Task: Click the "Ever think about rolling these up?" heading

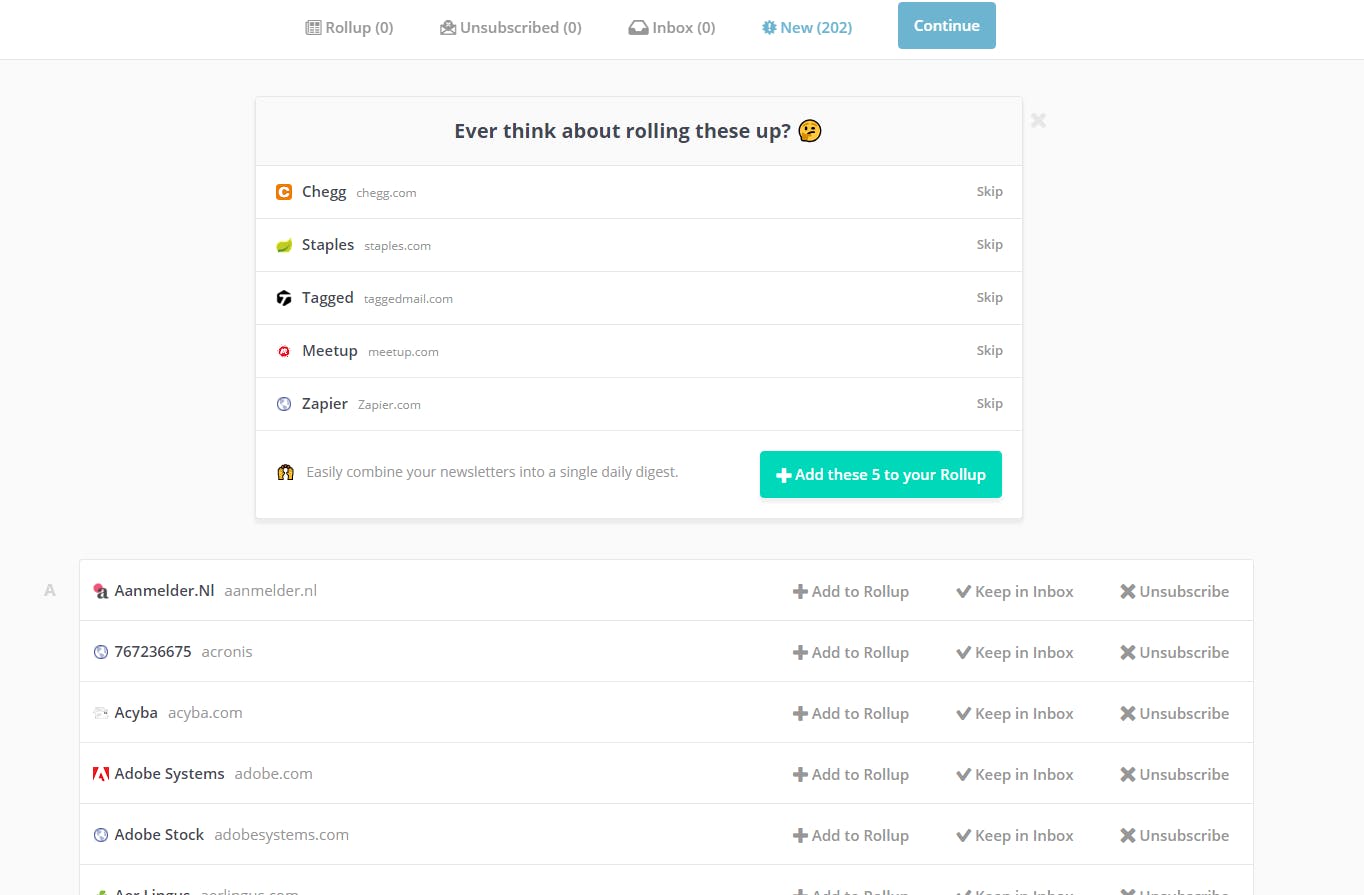Action: click(623, 131)
